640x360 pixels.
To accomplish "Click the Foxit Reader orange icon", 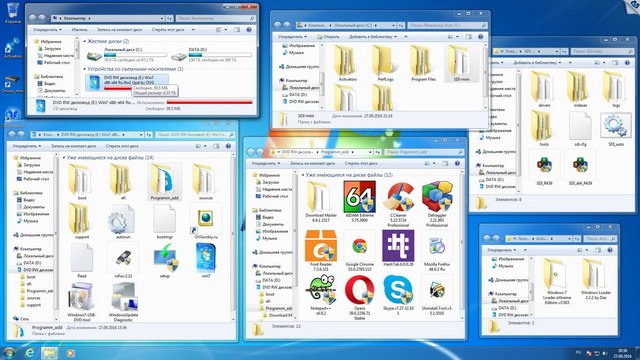I will [321, 246].
